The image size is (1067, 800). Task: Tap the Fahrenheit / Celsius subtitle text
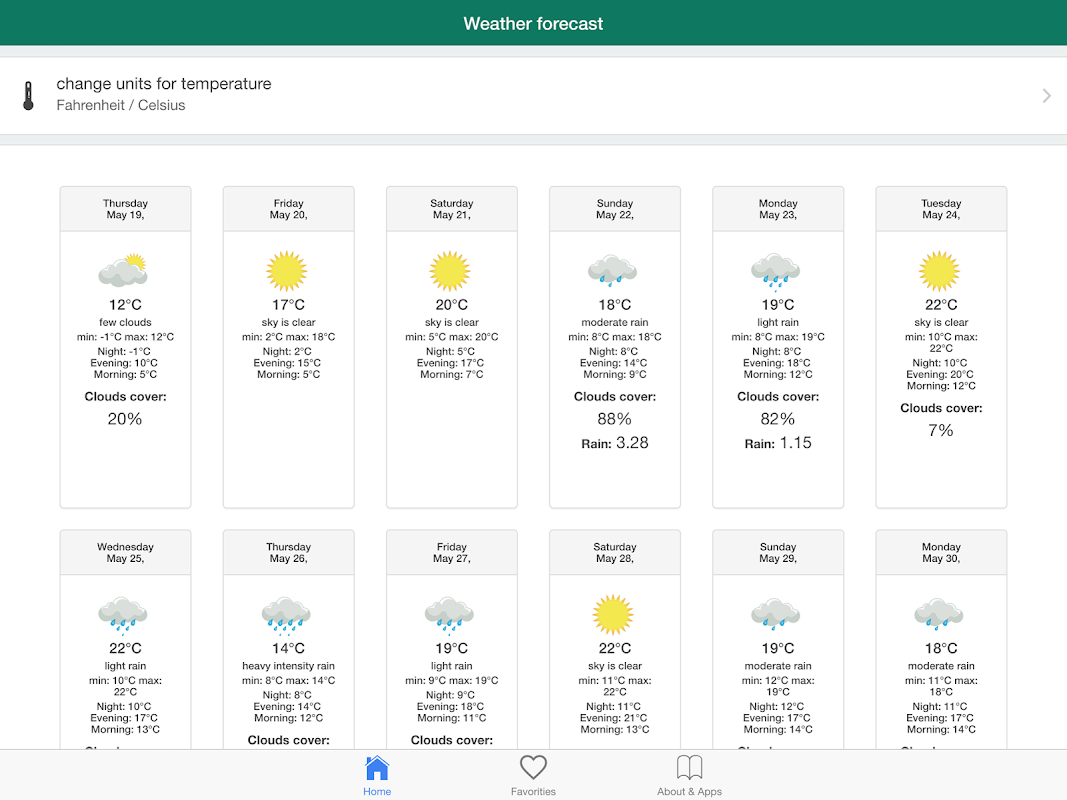121,106
